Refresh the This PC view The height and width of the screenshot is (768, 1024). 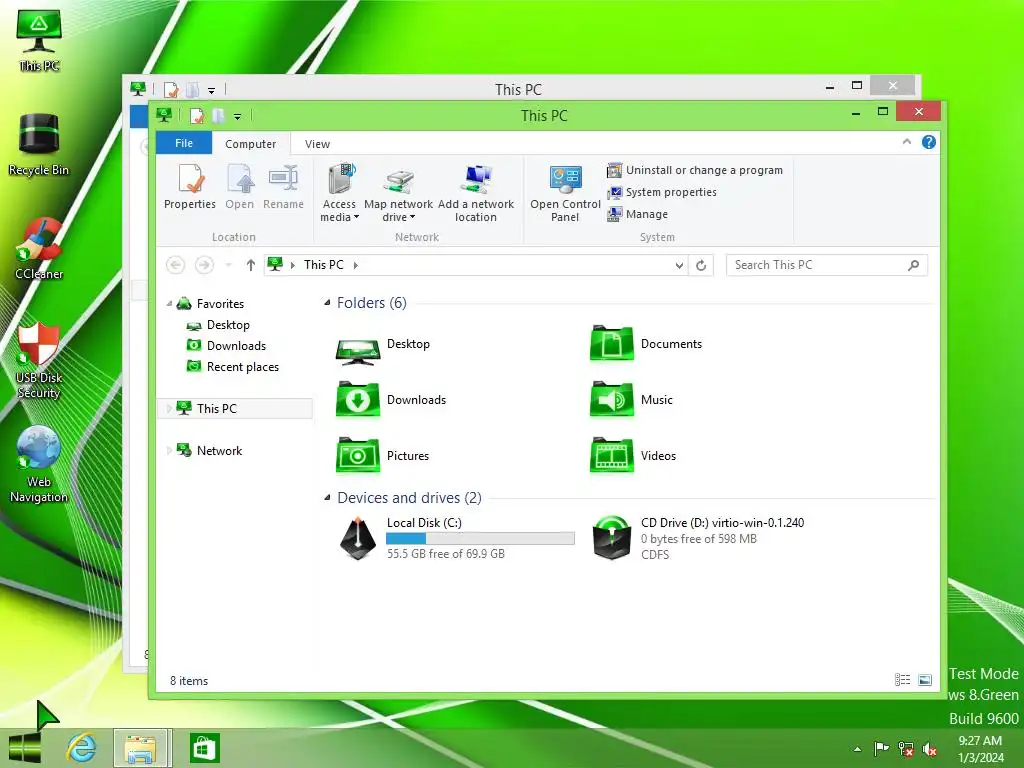pos(701,265)
